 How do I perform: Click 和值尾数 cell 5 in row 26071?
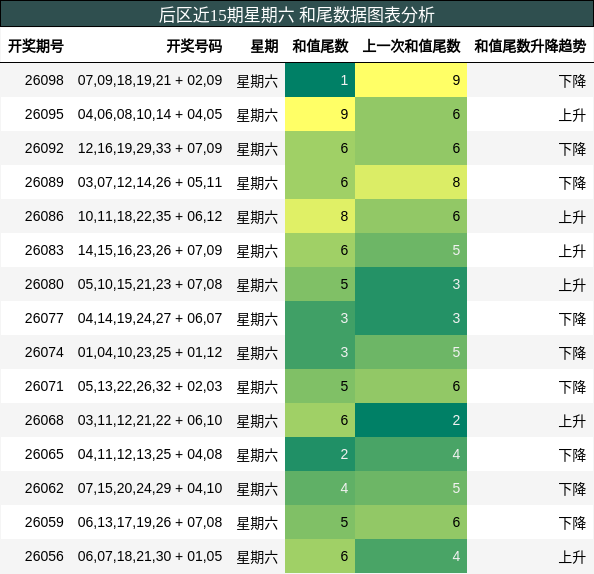320,386
